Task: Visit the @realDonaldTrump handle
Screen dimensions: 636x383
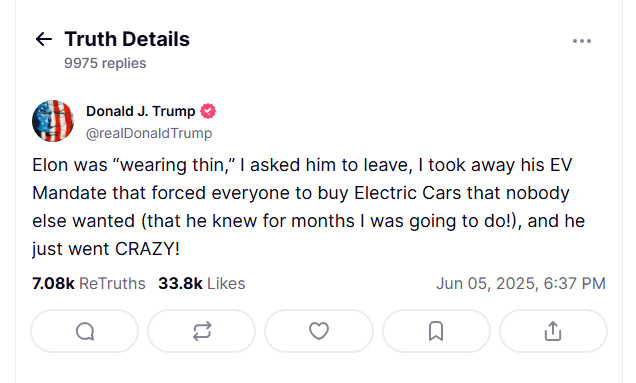Action: point(149,133)
